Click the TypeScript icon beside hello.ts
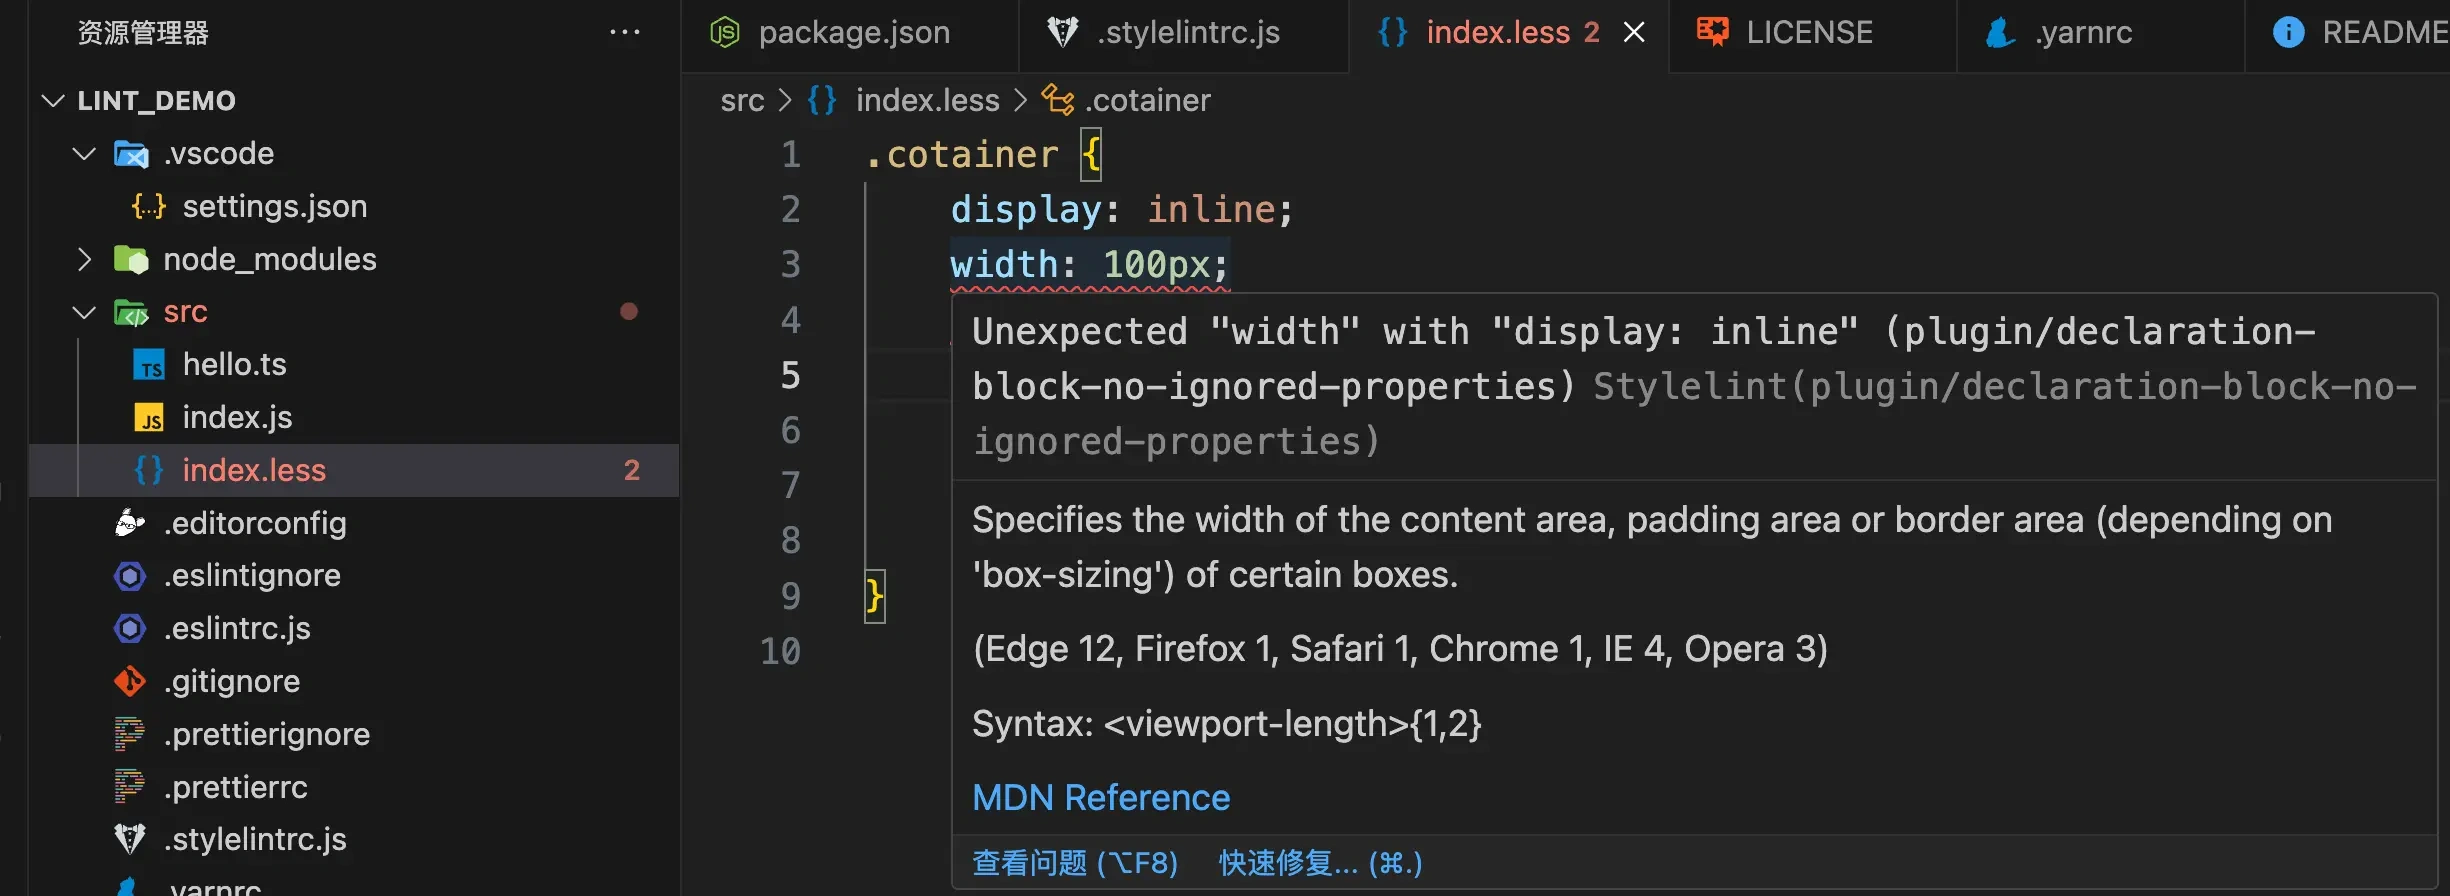Screen dimensions: 2450x896 [149, 365]
